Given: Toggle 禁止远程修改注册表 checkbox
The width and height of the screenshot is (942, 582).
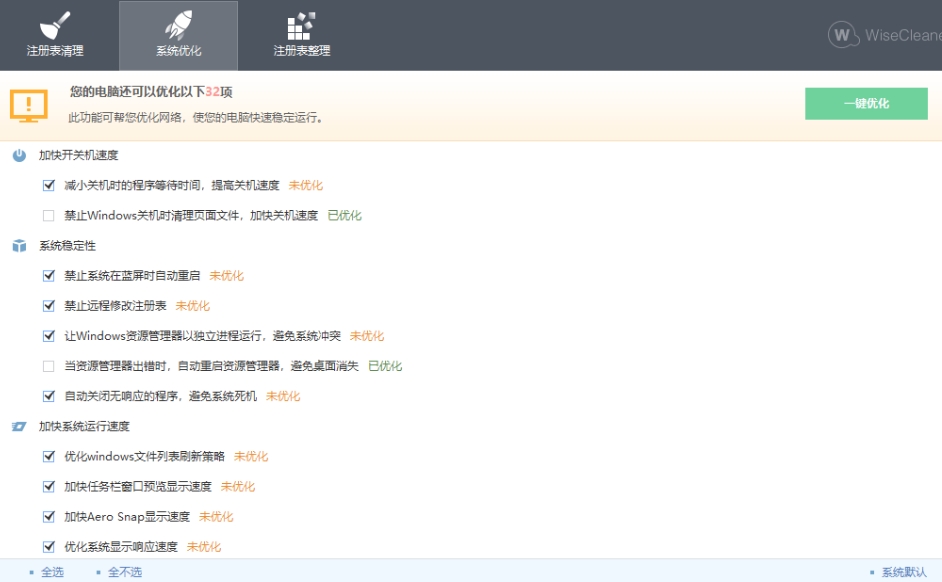Looking at the screenshot, I should pos(49,306).
